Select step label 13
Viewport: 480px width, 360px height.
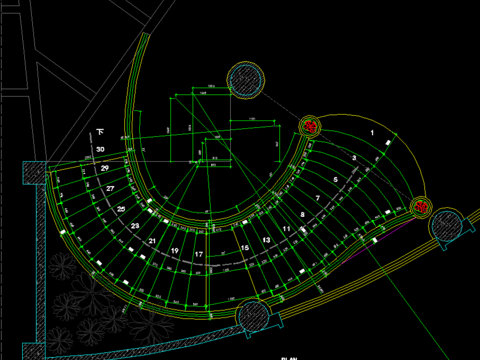coord(266,240)
